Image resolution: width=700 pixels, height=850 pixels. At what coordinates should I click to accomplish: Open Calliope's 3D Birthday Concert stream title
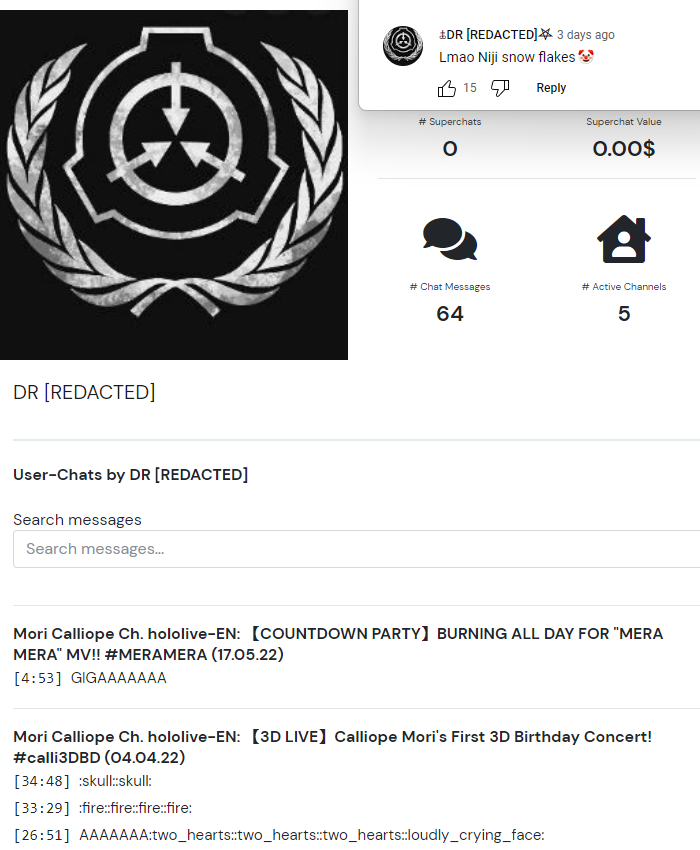(332, 747)
